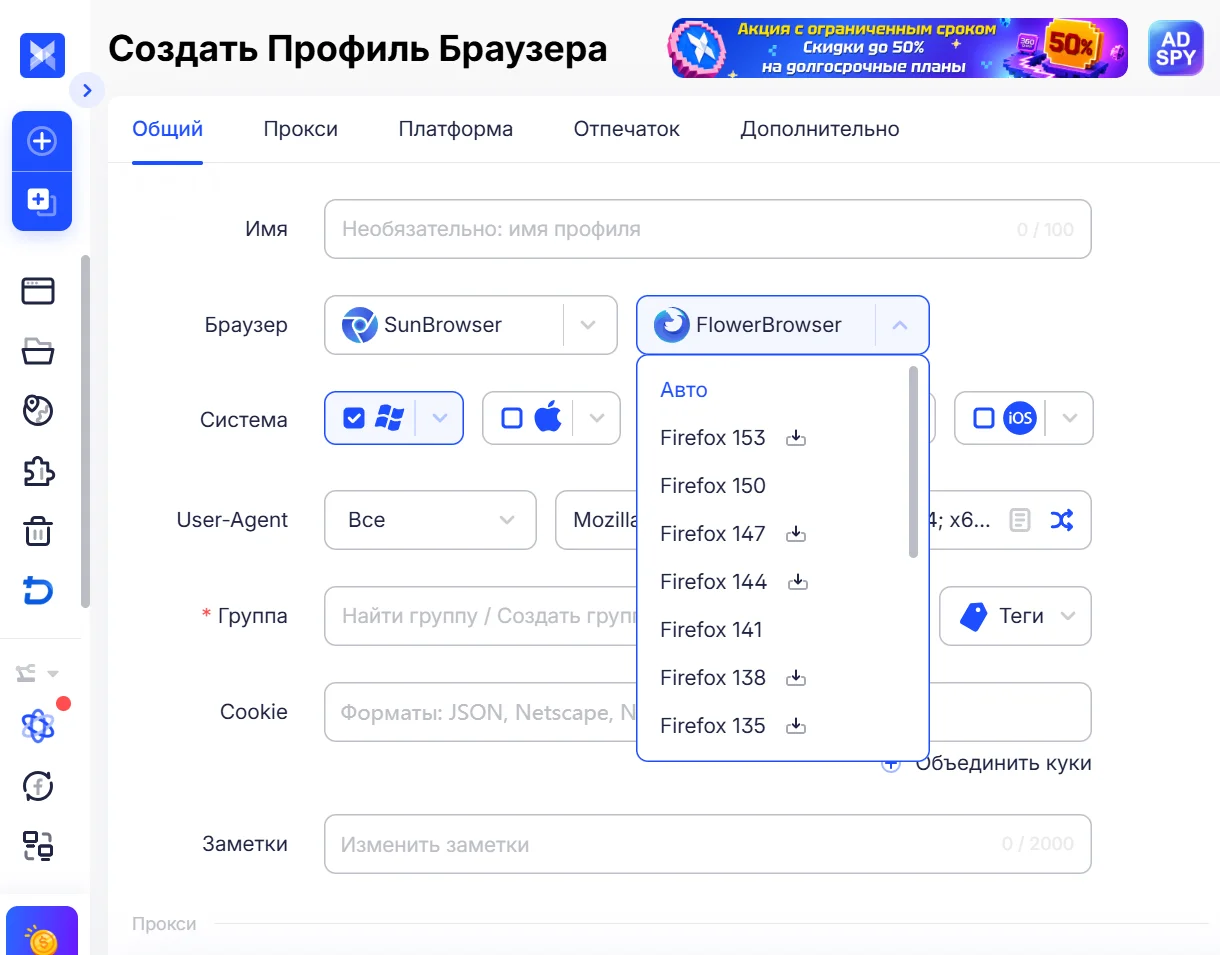Click the coin rewards icon at sidebar bottom
Image resolution: width=1220 pixels, height=955 pixels.
[42, 931]
